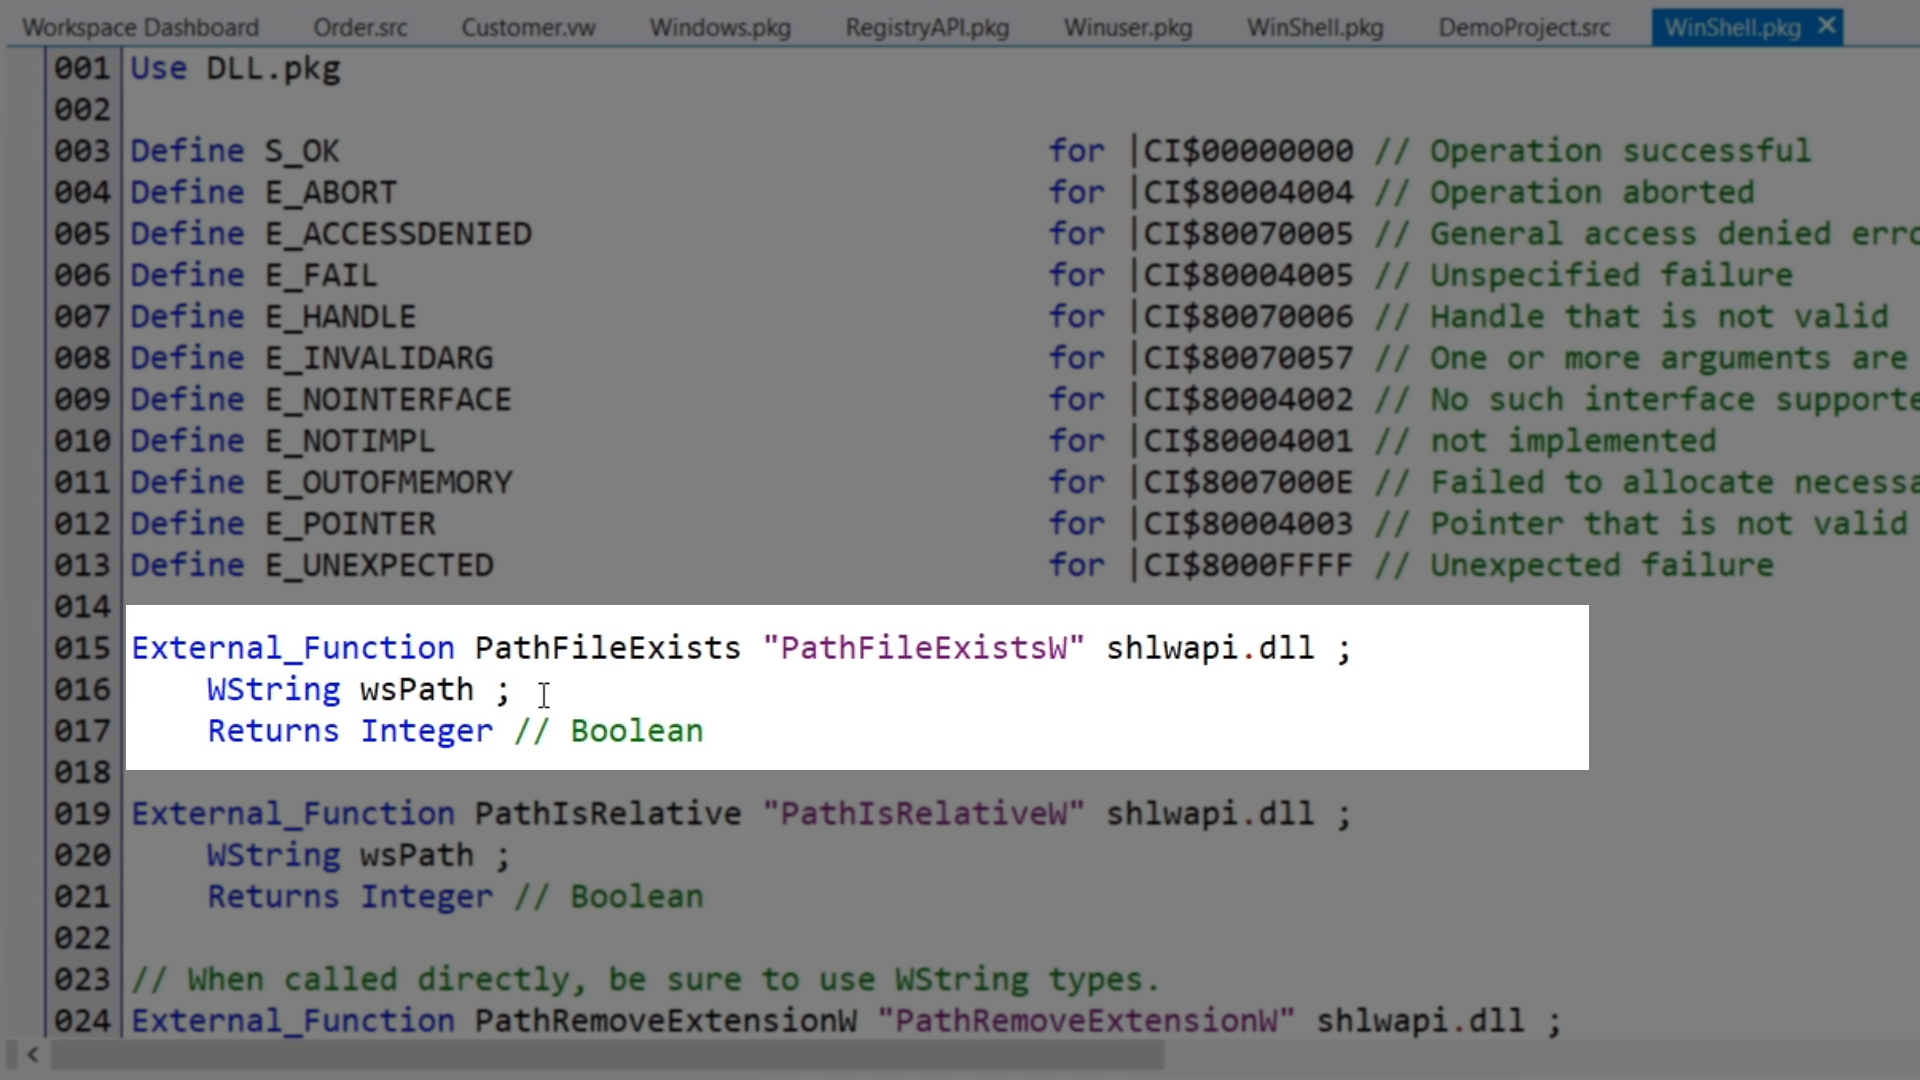Screen dimensions: 1920x1080
Task: Click the "PathIsRelativeW" string literal
Action: (923, 814)
